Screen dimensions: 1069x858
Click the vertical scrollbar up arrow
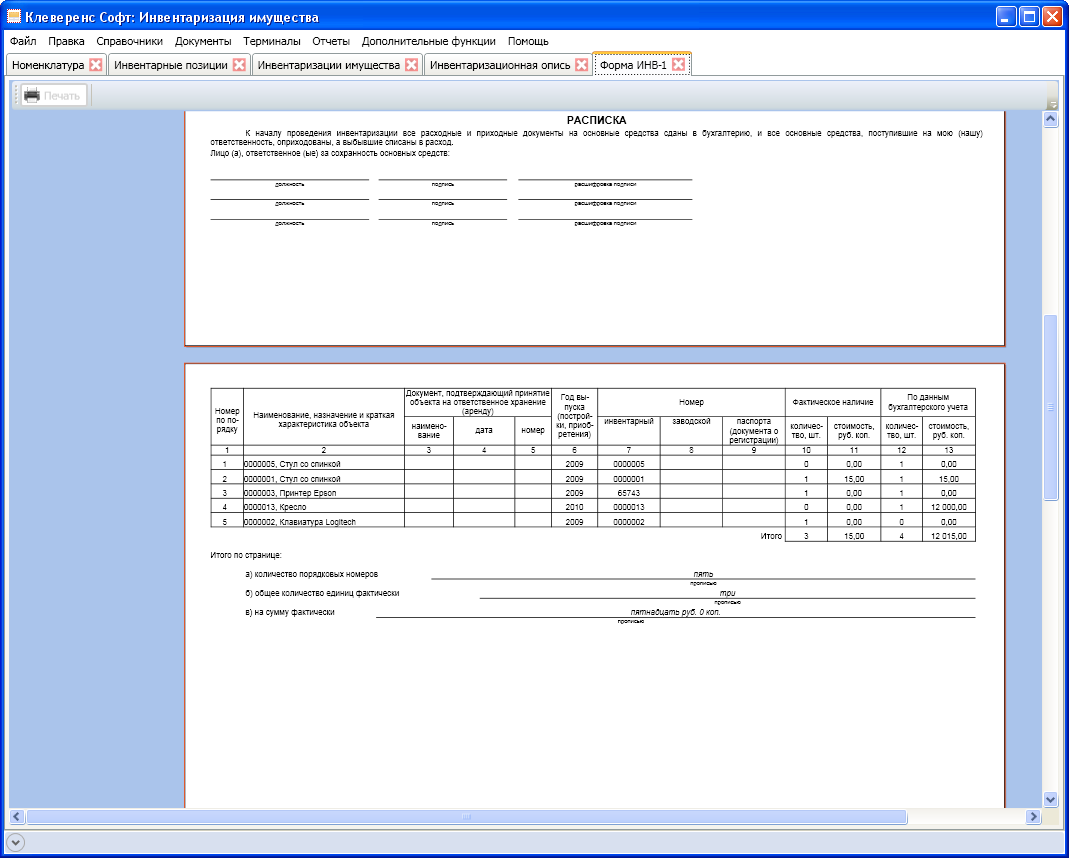(1051, 119)
